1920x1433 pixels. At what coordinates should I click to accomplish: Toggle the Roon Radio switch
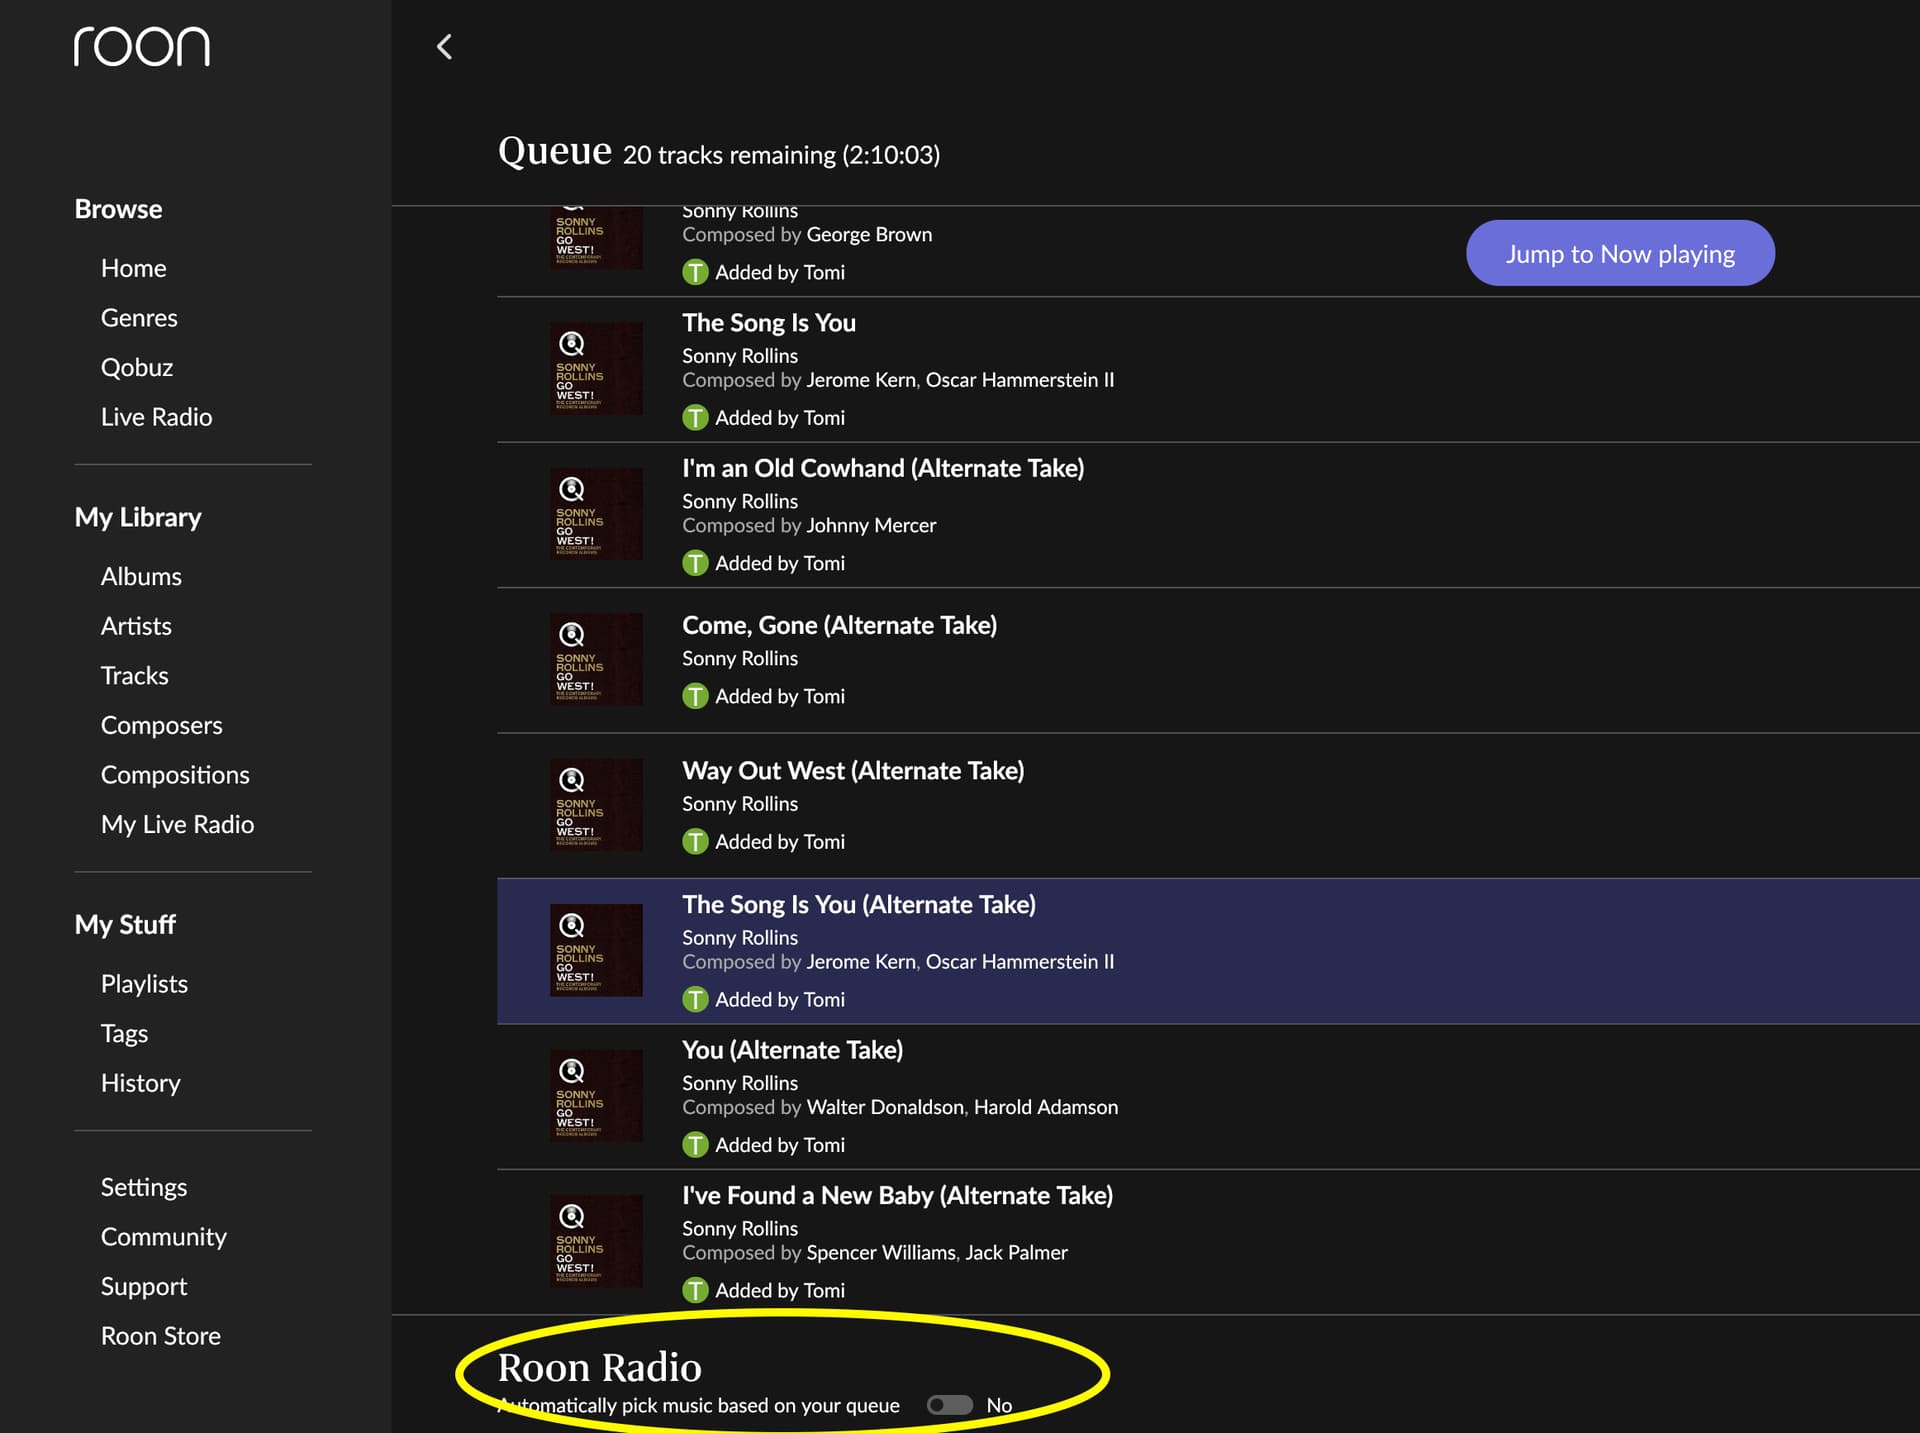(949, 1405)
